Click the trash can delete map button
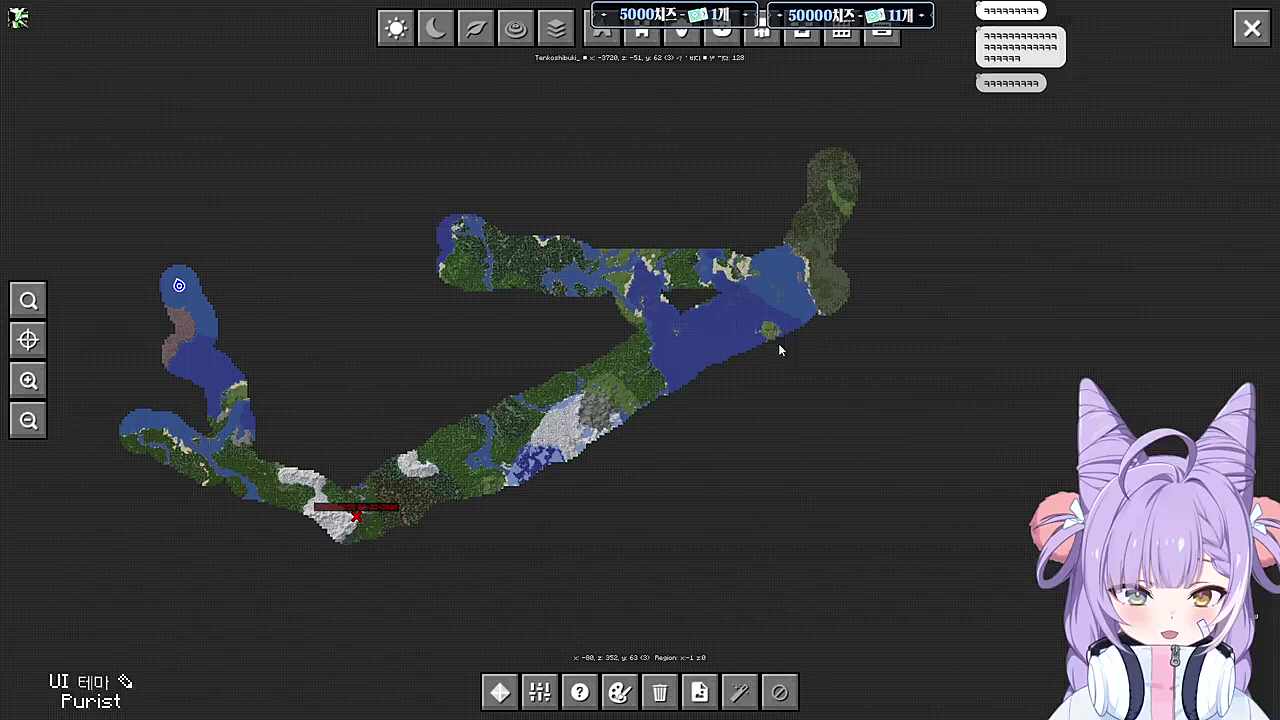The image size is (1280, 720). tap(660, 692)
